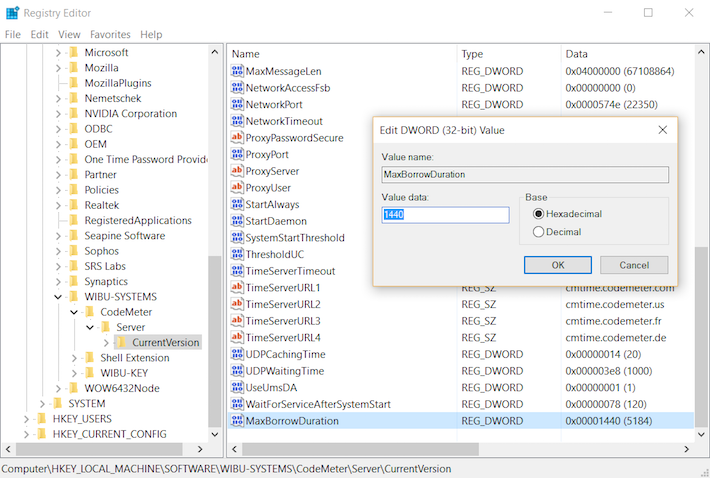Click the Registry Editor title bar icon
The width and height of the screenshot is (710, 478).
[12, 13]
